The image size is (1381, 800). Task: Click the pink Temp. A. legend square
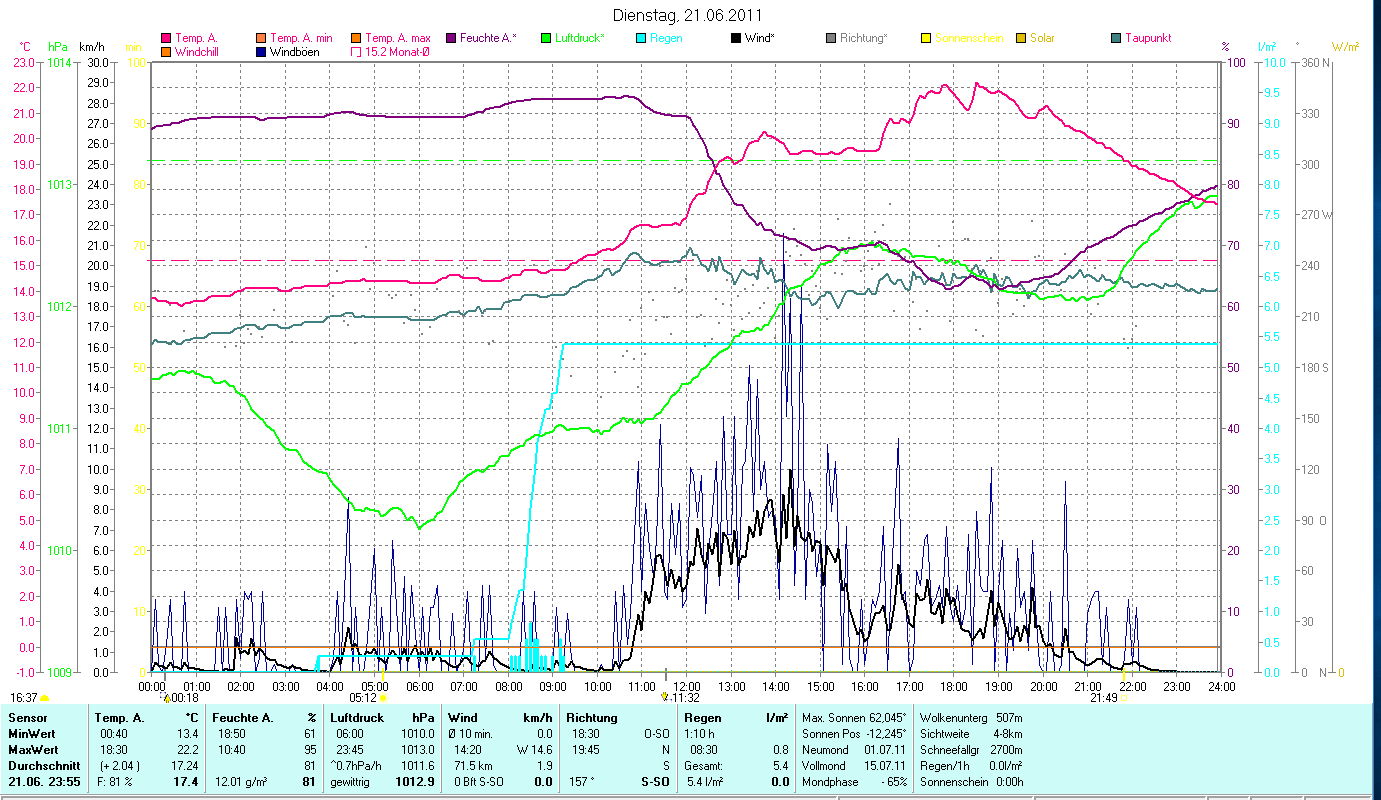[166, 38]
